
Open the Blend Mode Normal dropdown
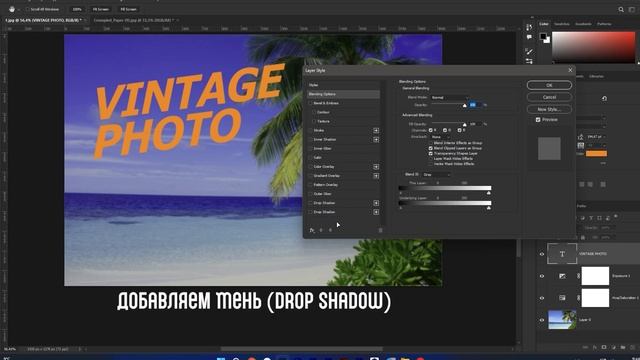(x=450, y=98)
